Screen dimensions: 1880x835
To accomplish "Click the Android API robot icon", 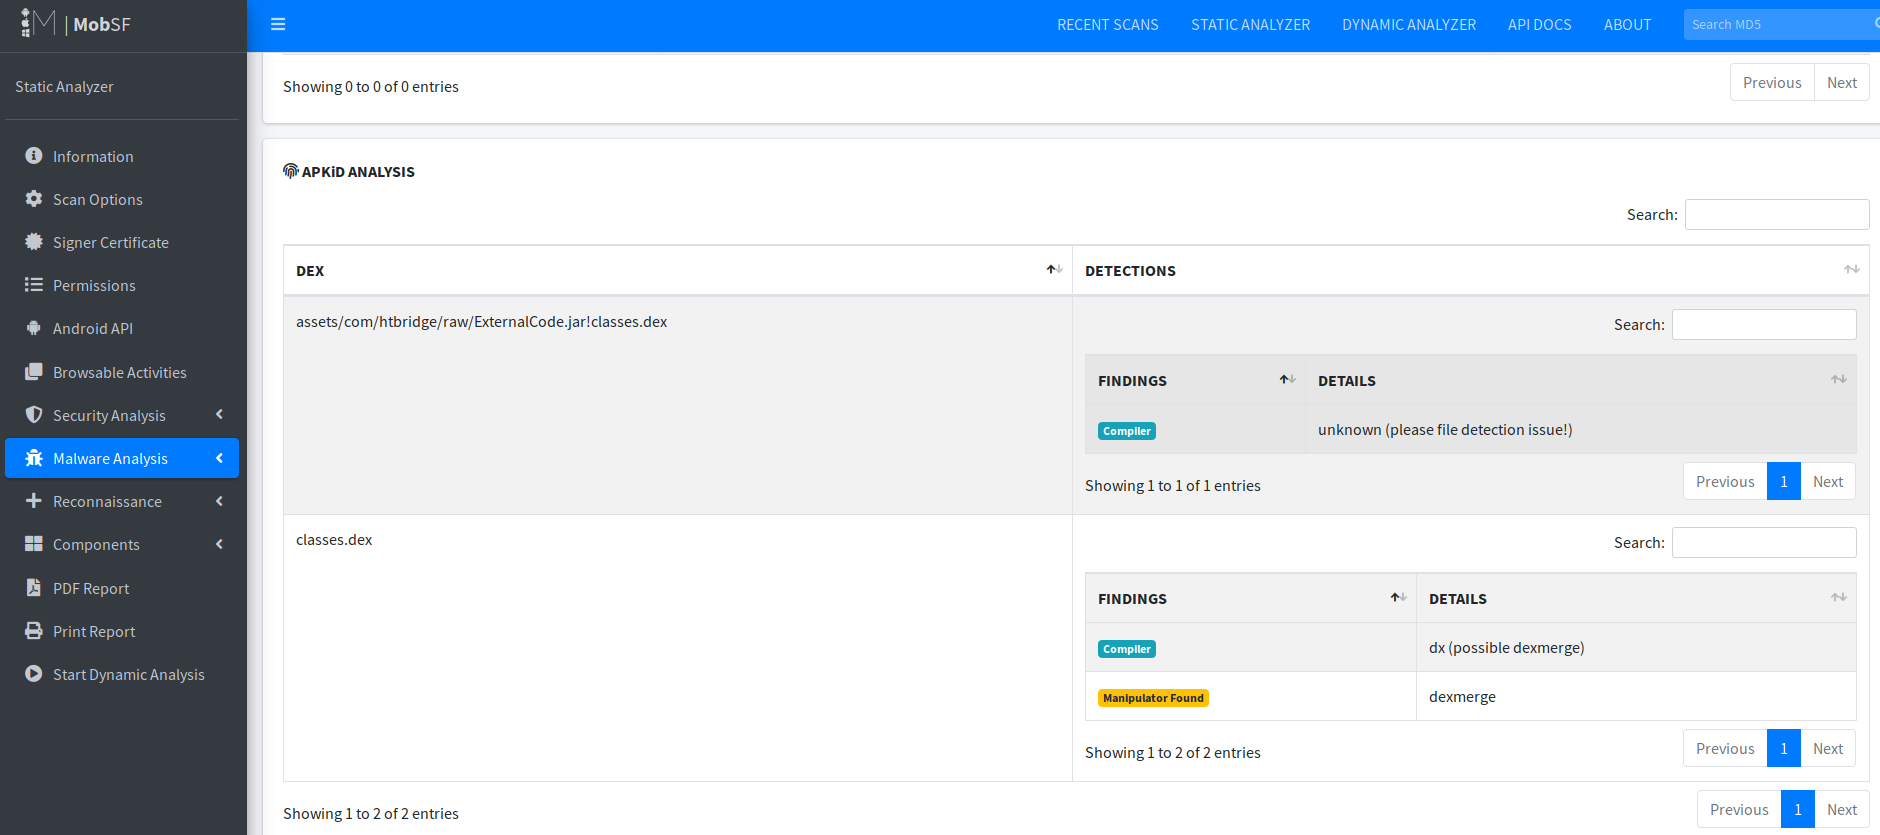I will click(34, 328).
